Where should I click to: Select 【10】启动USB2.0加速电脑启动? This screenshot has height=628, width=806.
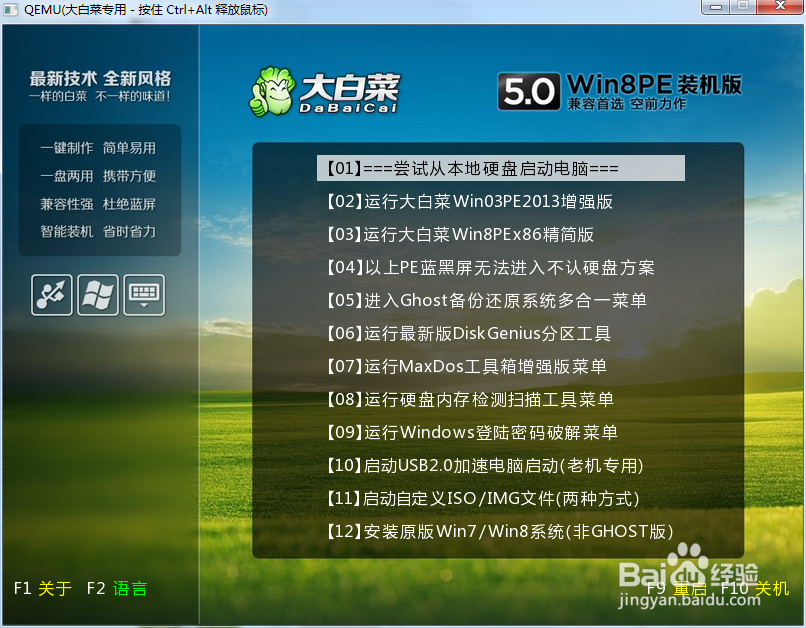pyautogui.click(x=485, y=466)
